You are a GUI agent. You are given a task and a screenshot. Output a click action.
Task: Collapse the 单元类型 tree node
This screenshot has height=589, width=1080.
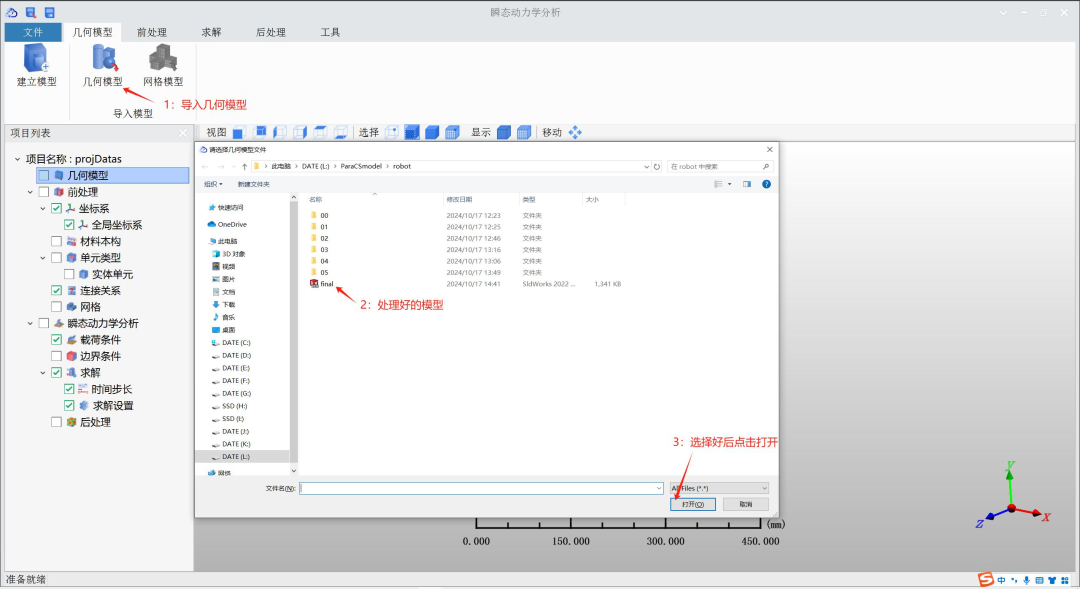(x=43, y=258)
